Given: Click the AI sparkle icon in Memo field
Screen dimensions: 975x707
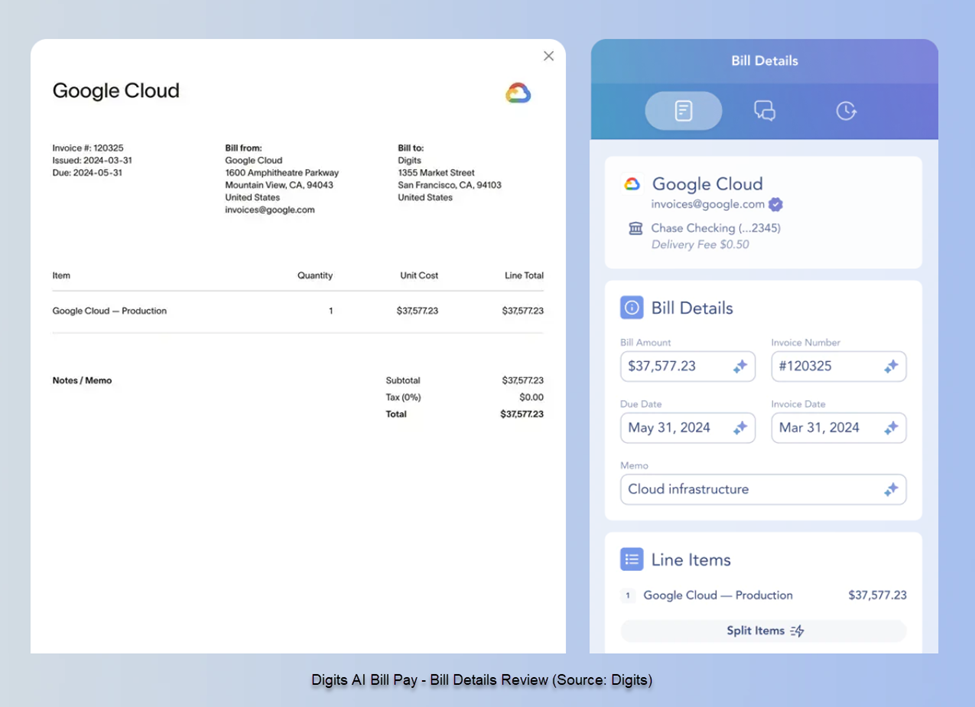Looking at the screenshot, I should pyautogui.click(x=891, y=489).
